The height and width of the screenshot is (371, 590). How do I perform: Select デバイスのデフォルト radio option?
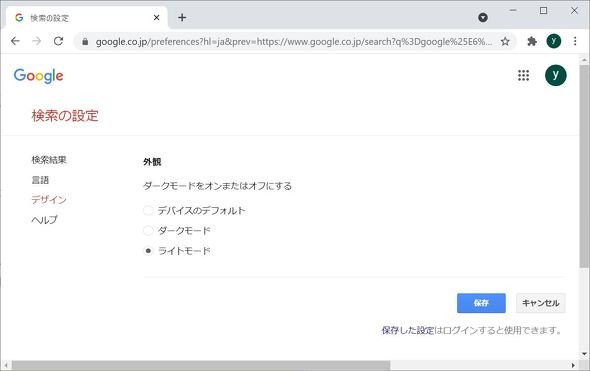(148, 210)
